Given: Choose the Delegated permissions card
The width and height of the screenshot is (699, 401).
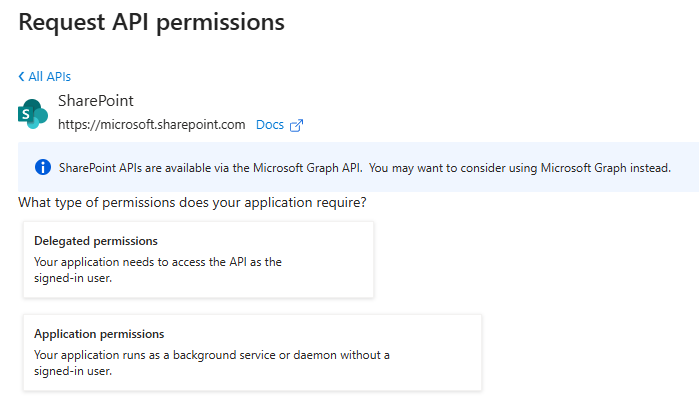Looking at the screenshot, I should [198, 259].
